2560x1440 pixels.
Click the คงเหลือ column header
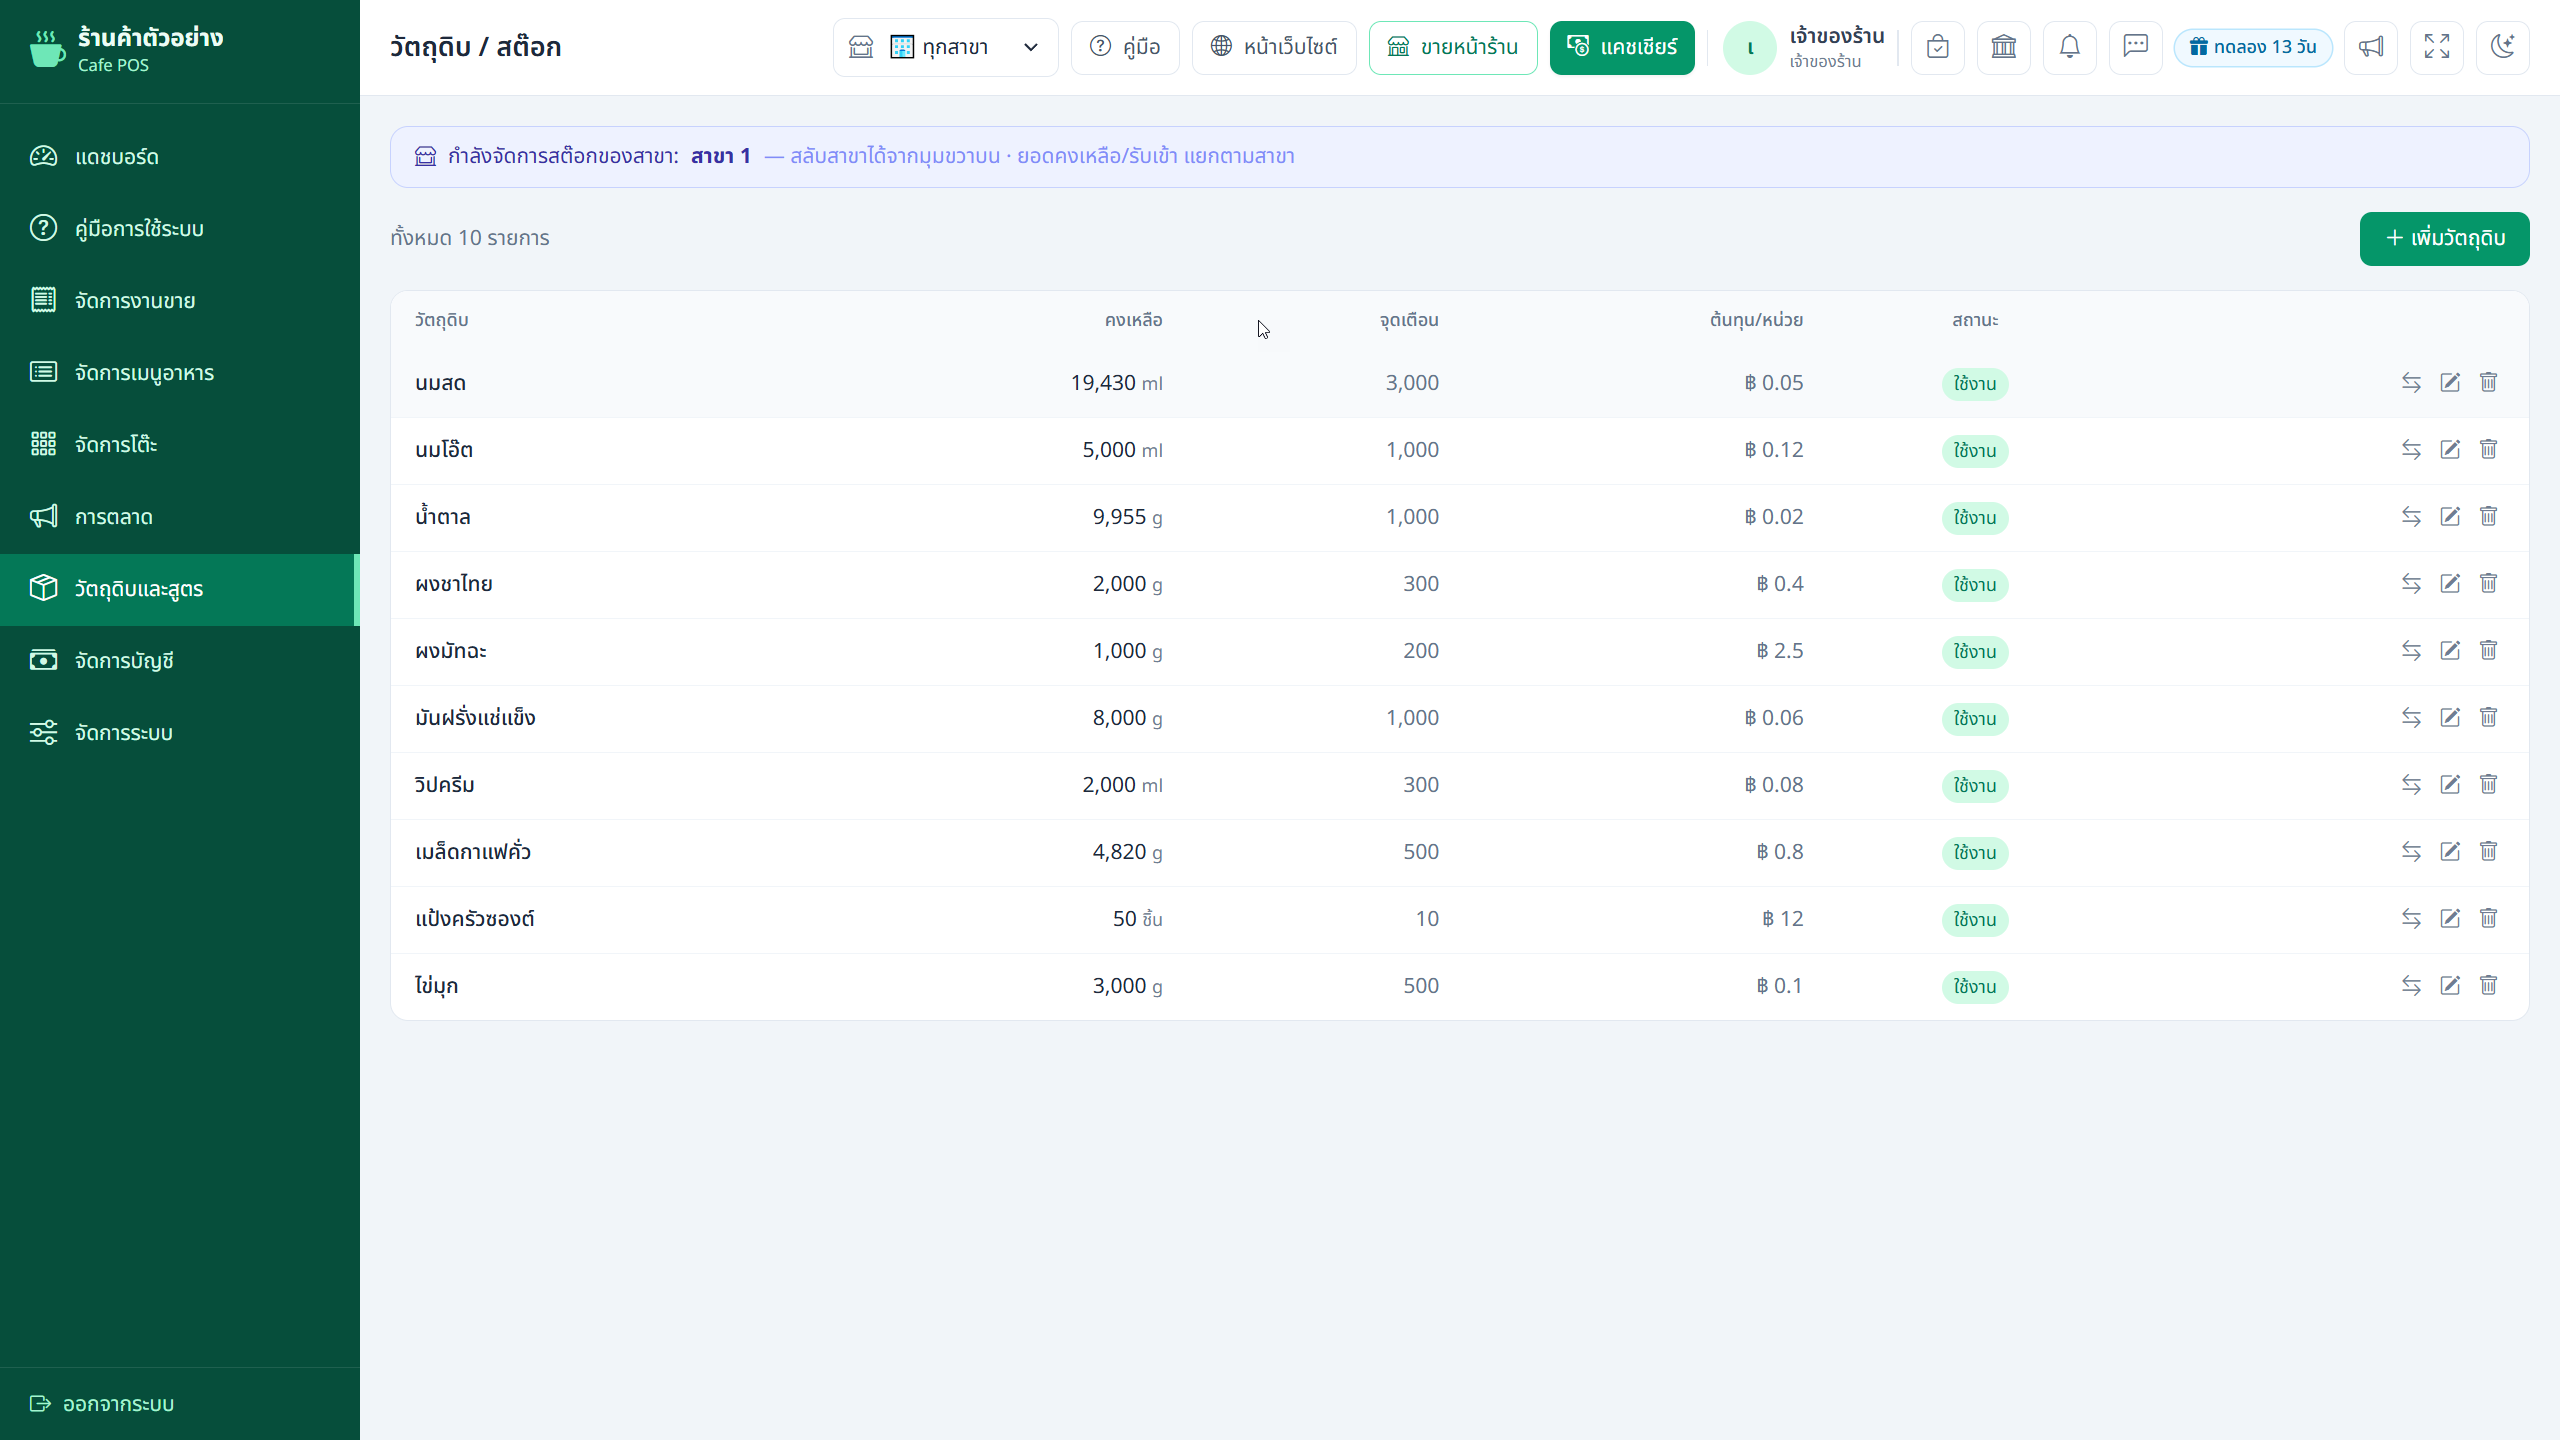click(x=1133, y=320)
